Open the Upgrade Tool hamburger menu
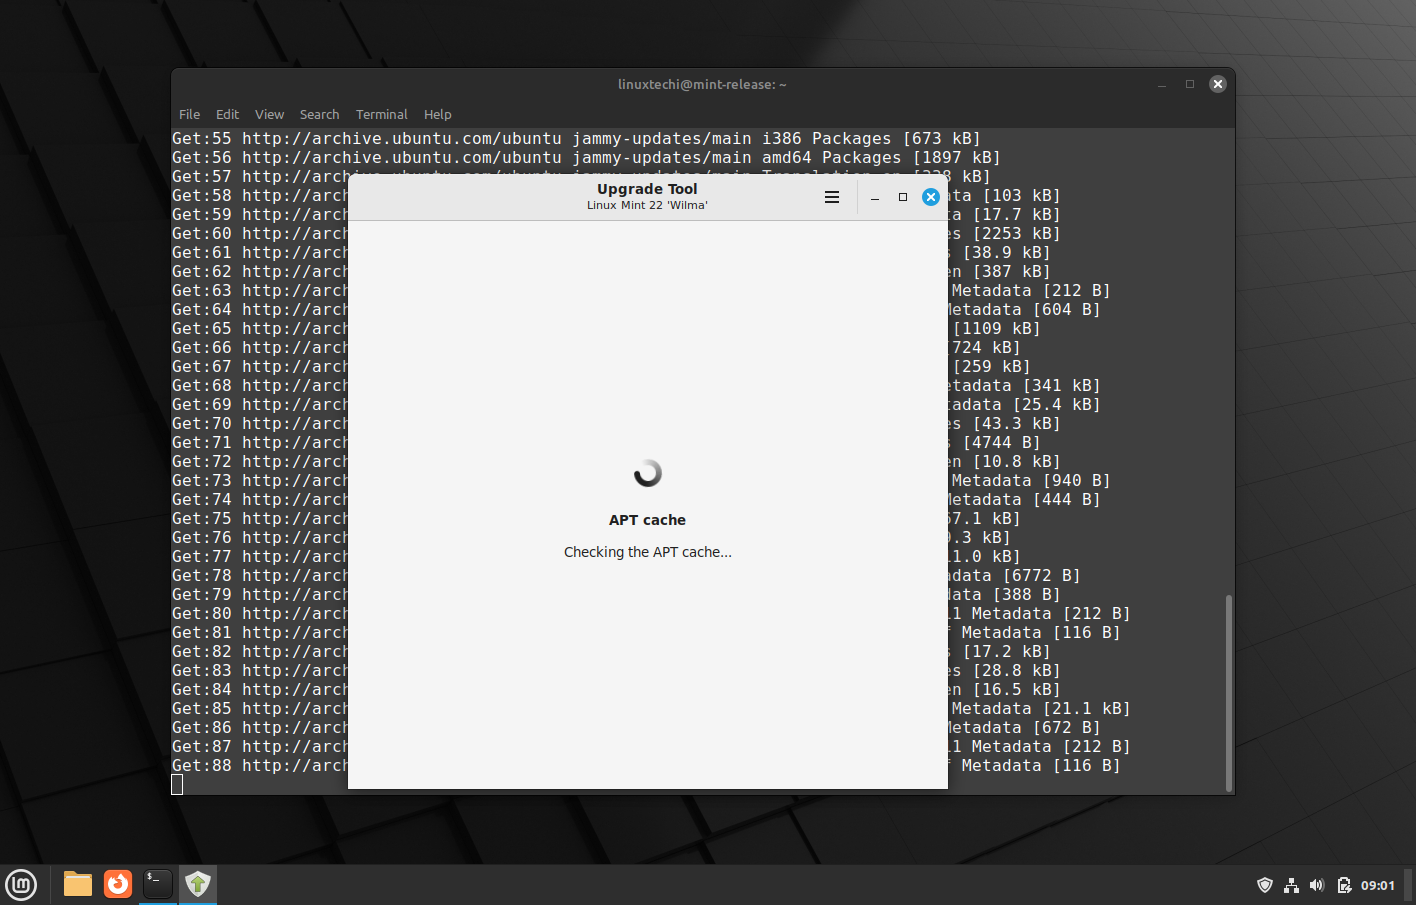Image resolution: width=1416 pixels, height=905 pixels. [x=831, y=197]
